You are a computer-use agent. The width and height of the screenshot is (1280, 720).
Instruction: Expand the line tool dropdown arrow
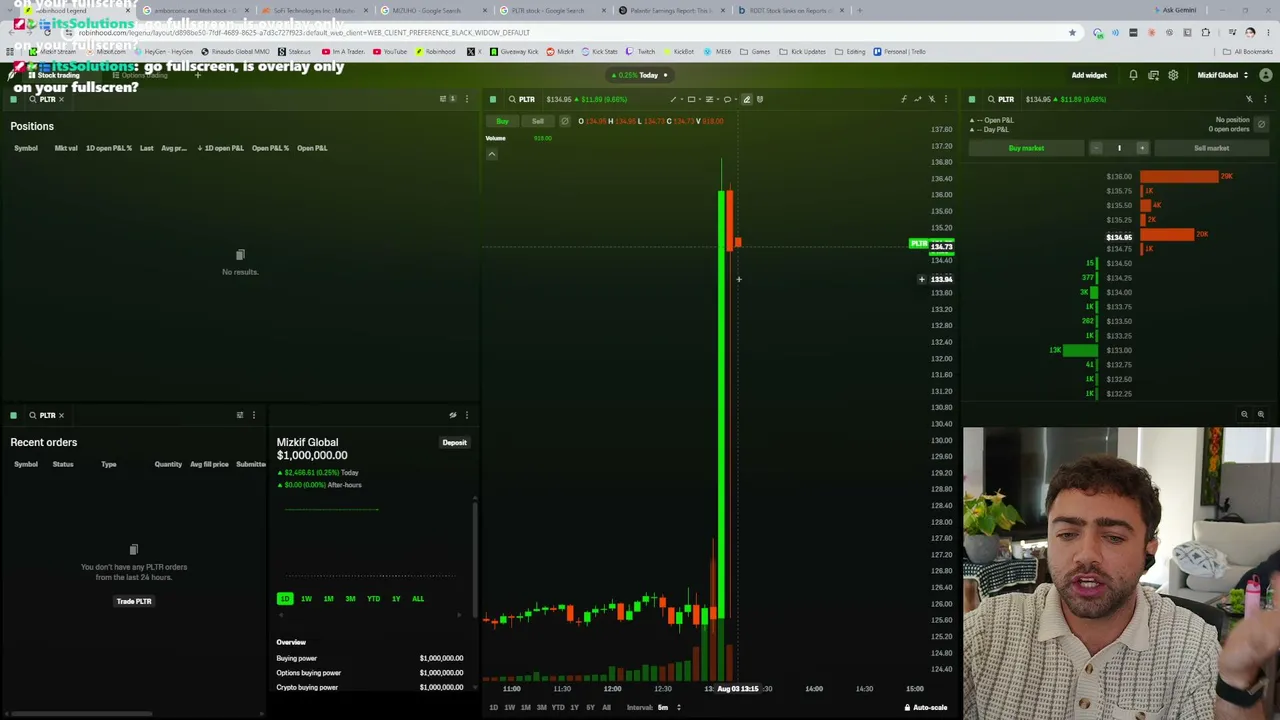pos(681,99)
